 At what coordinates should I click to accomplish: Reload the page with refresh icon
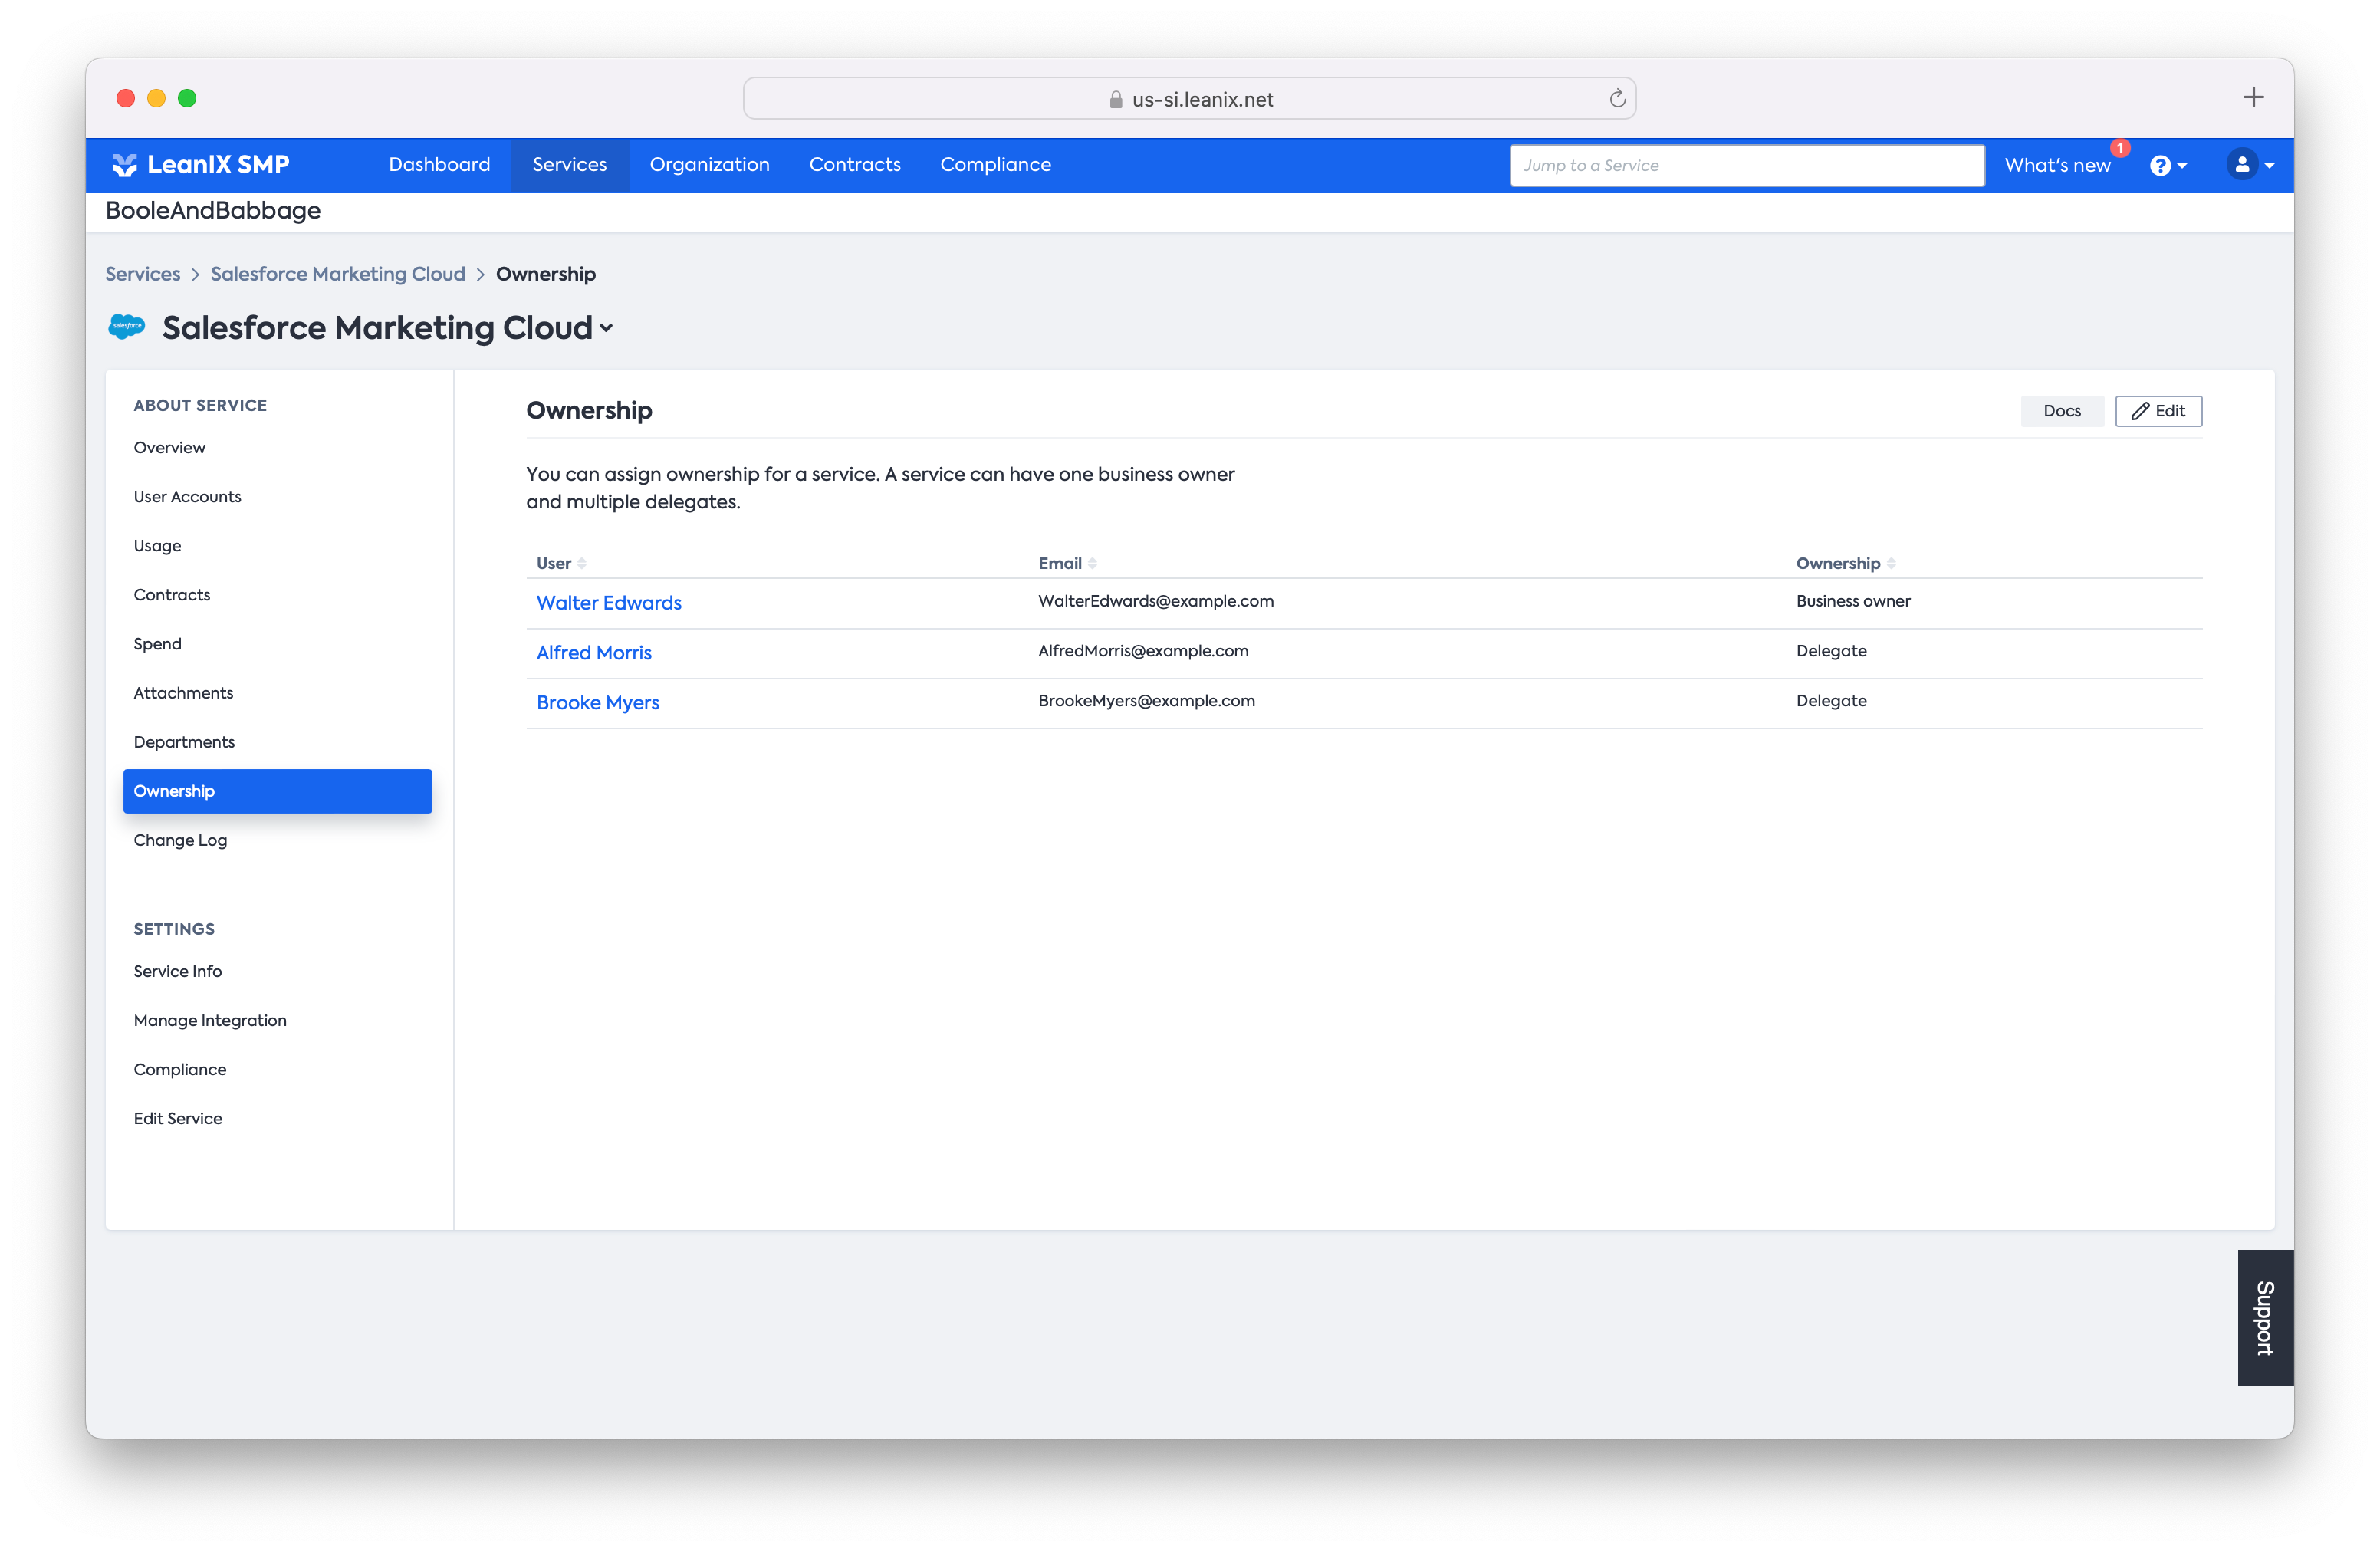click(1617, 99)
